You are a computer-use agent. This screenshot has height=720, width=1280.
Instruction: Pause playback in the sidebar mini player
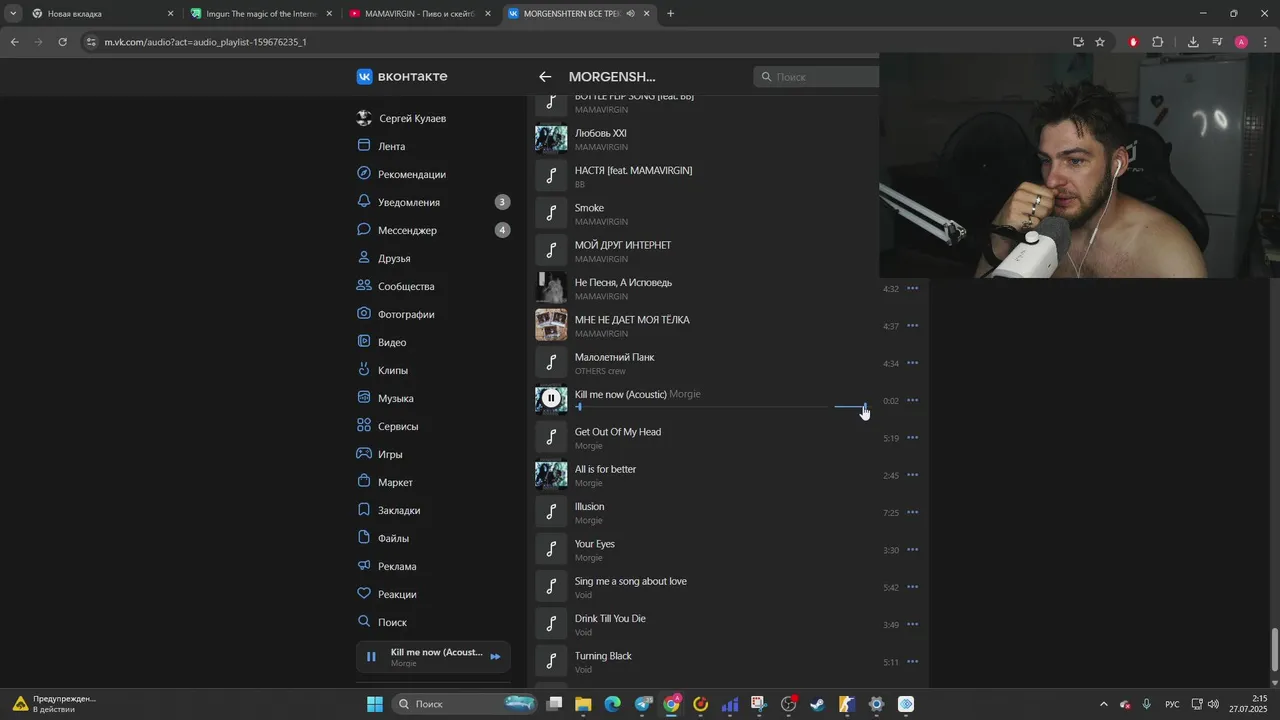click(371, 657)
